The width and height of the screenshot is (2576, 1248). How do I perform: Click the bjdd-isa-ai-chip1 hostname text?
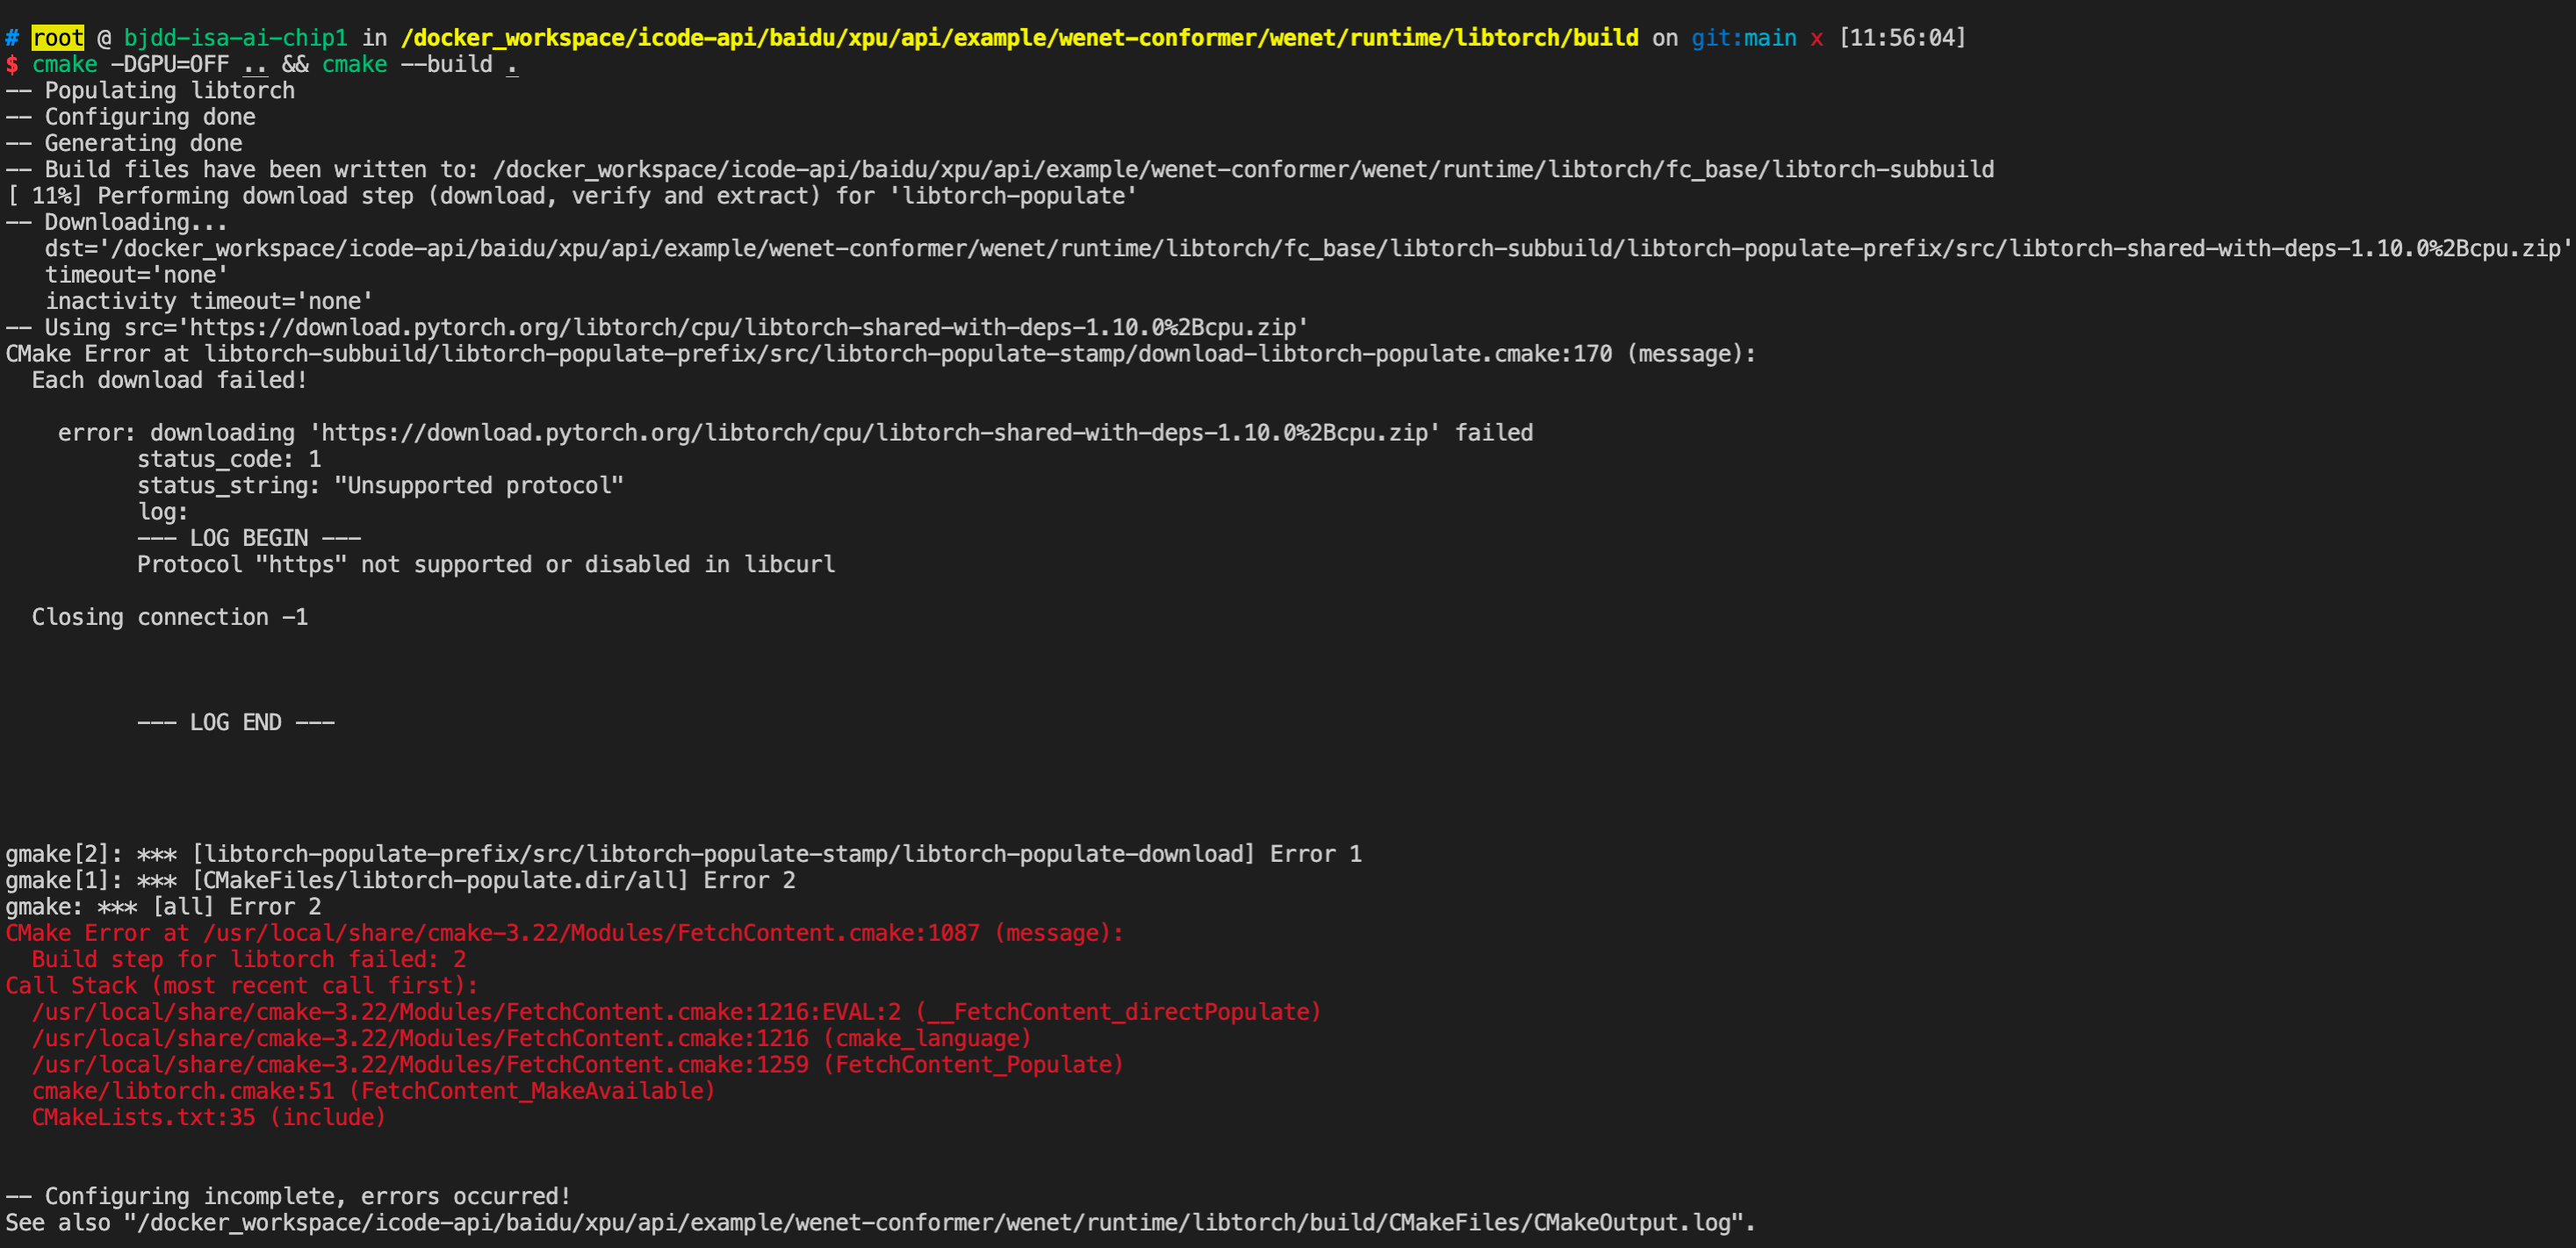point(235,38)
